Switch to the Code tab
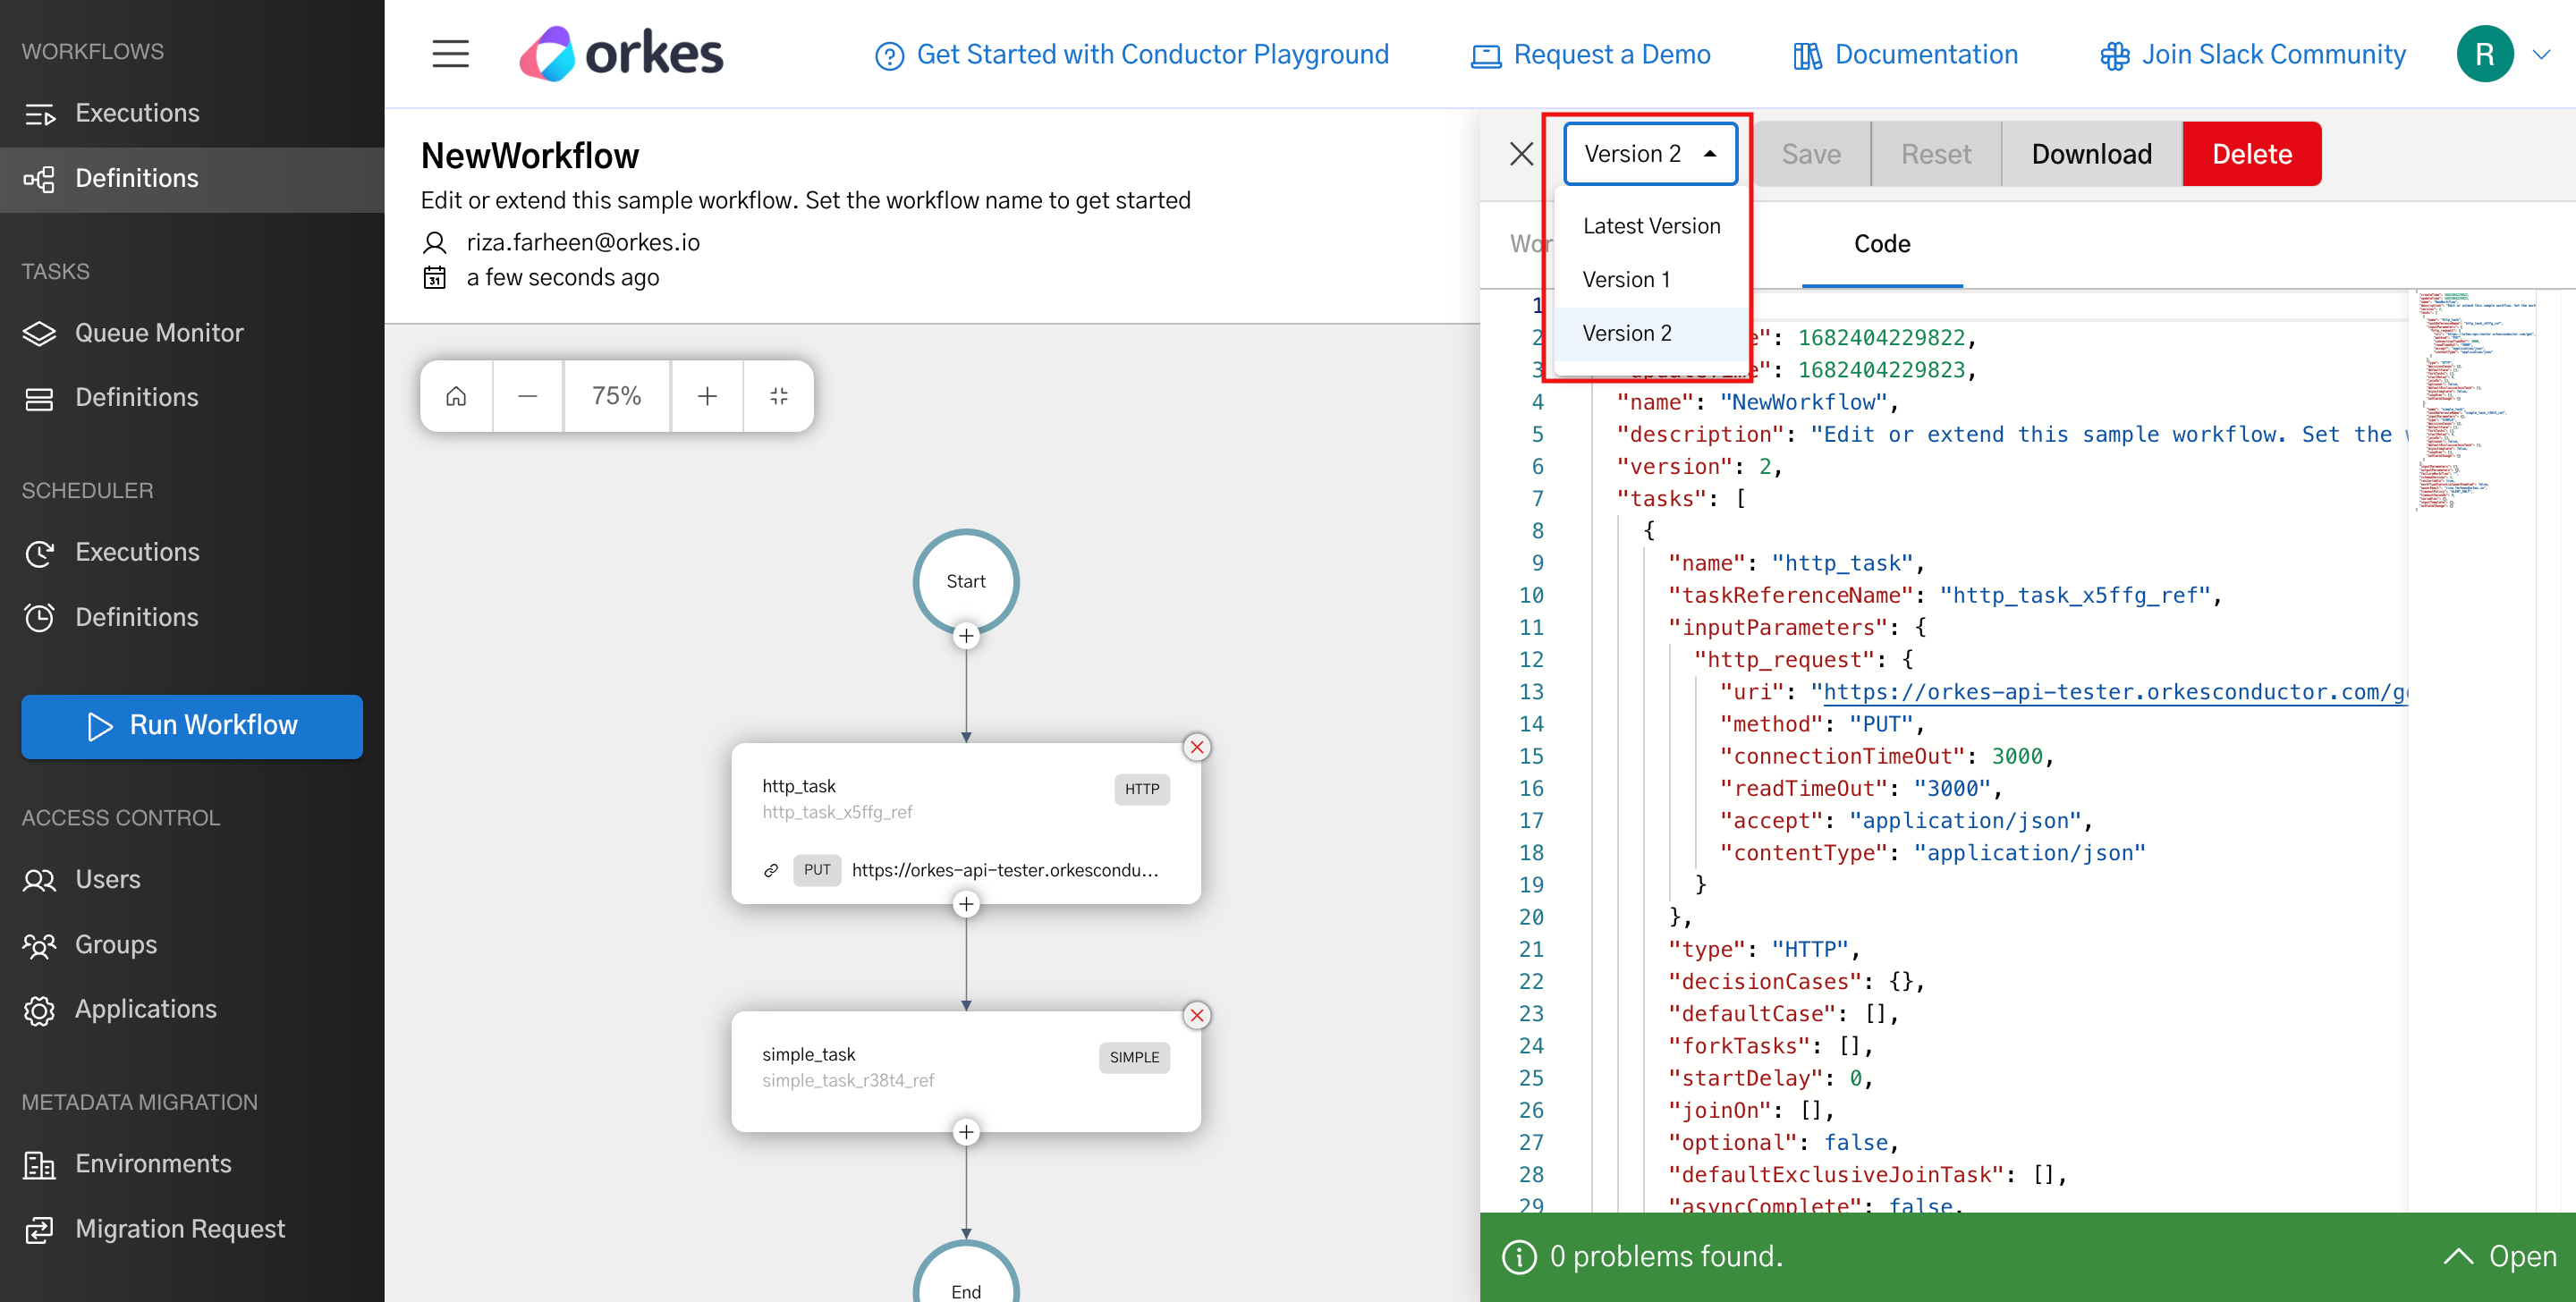Image resolution: width=2576 pixels, height=1302 pixels. pos(1881,243)
